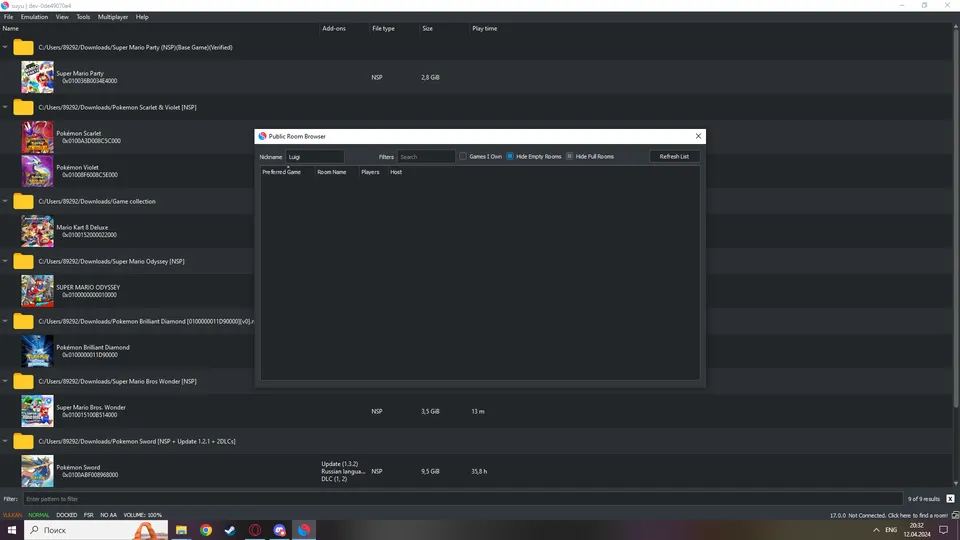The height and width of the screenshot is (540, 960).
Task: Open File Explorer from the taskbar
Action: (181, 530)
